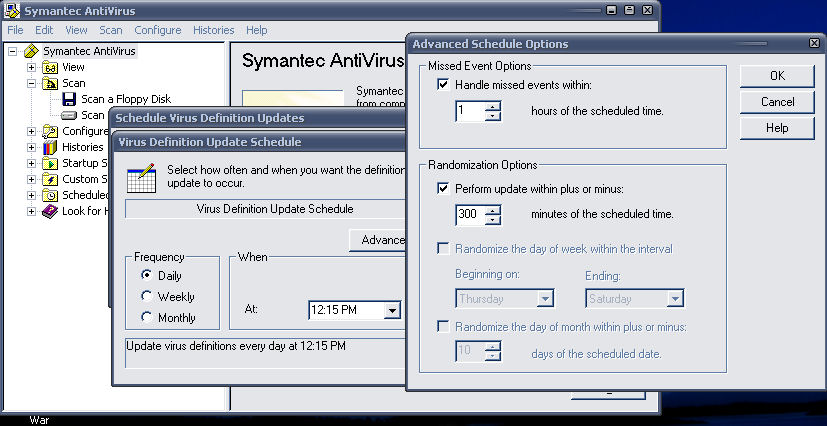
Task: Click the Custom Scans lightning folder icon
Action: pyautogui.click(x=50, y=179)
